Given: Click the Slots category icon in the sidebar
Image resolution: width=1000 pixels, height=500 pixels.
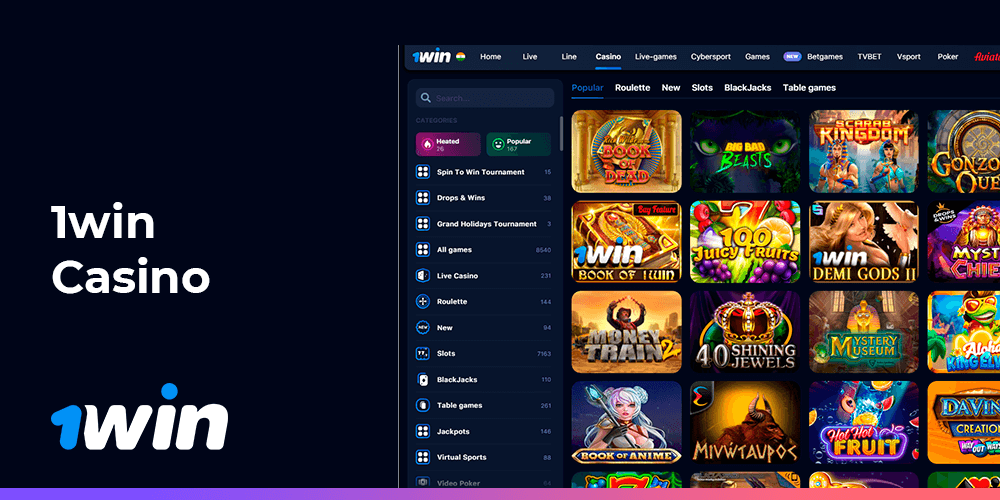Looking at the screenshot, I should coord(423,353).
